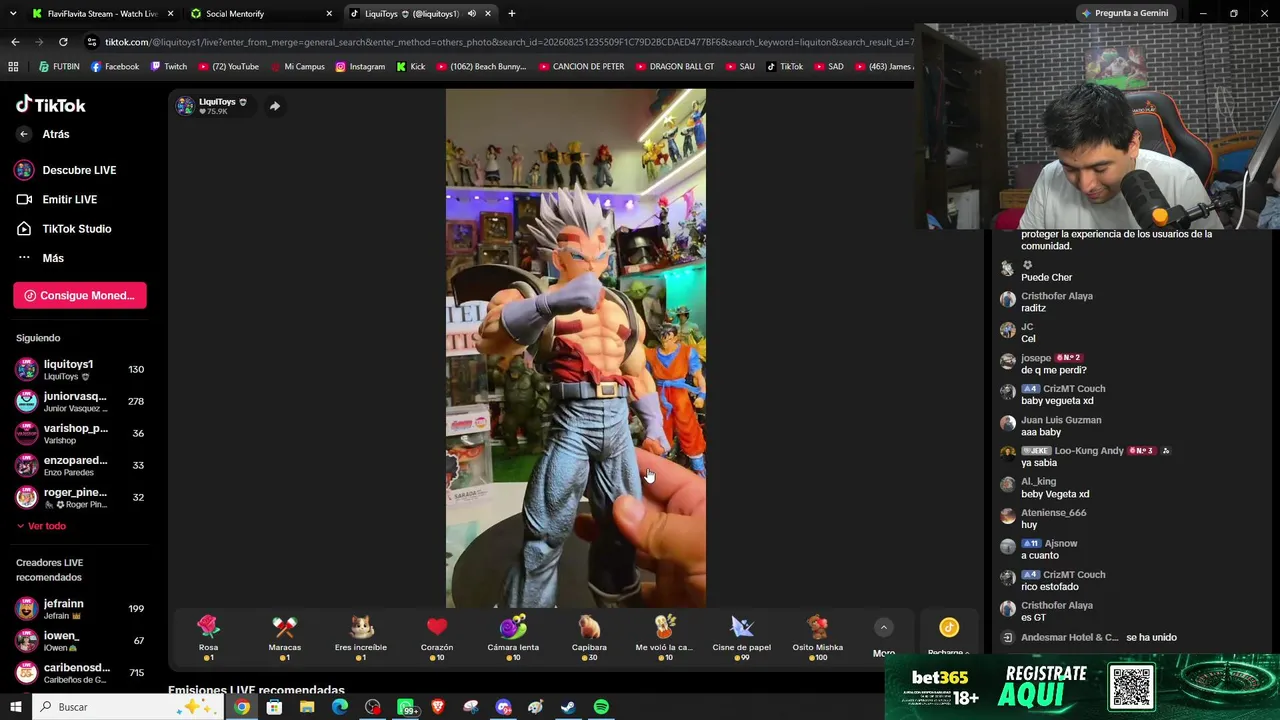Expand following list with Ver todo
Image resolution: width=1280 pixels, height=720 pixels.
pyautogui.click(x=41, y=526)
